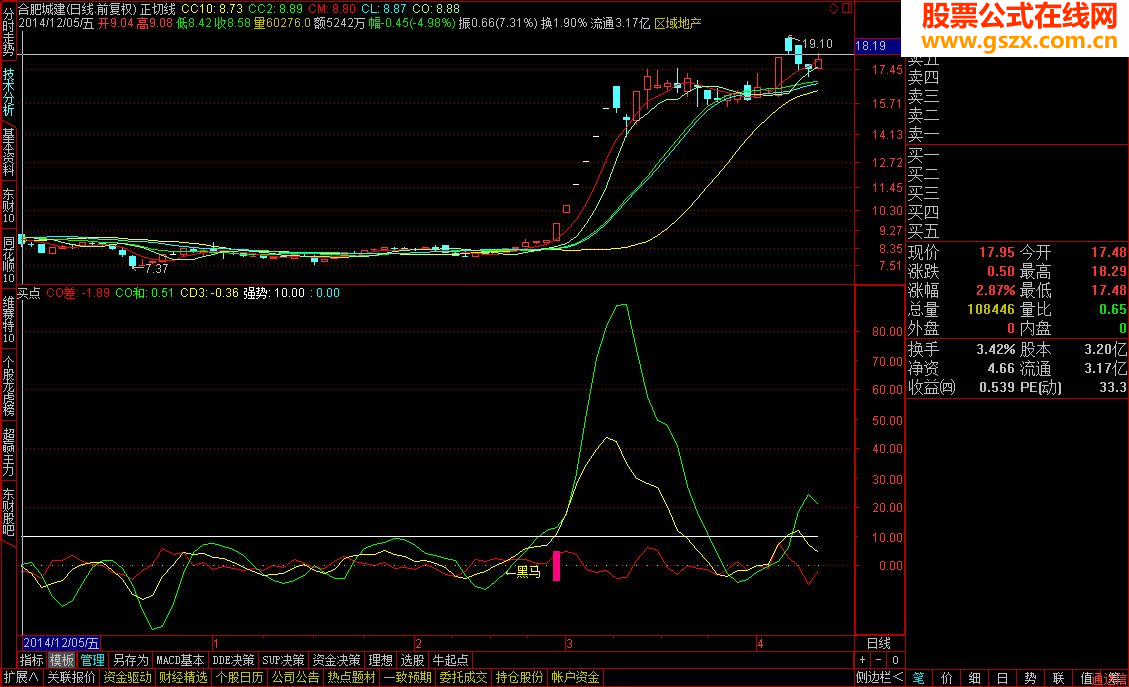Viewport: 1129px width, 687px height.
Task: Apply the DDE决策 template
Action: click(233, 660)
